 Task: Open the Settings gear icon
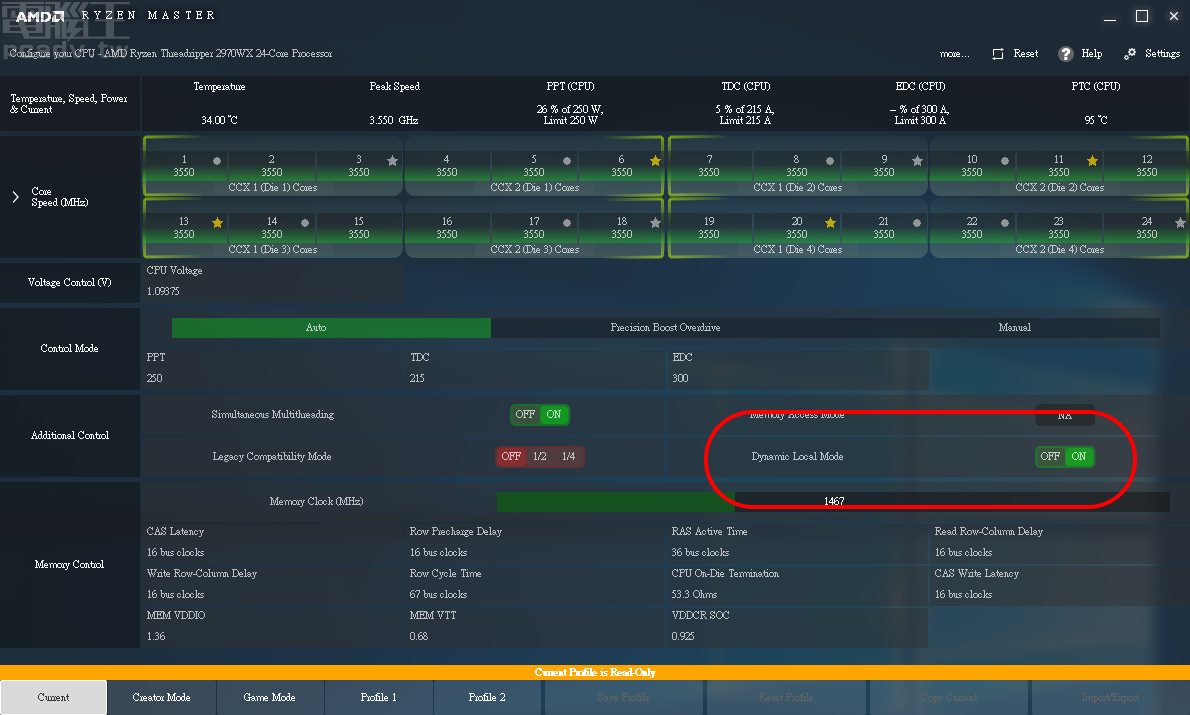(x=1130, y=54)
